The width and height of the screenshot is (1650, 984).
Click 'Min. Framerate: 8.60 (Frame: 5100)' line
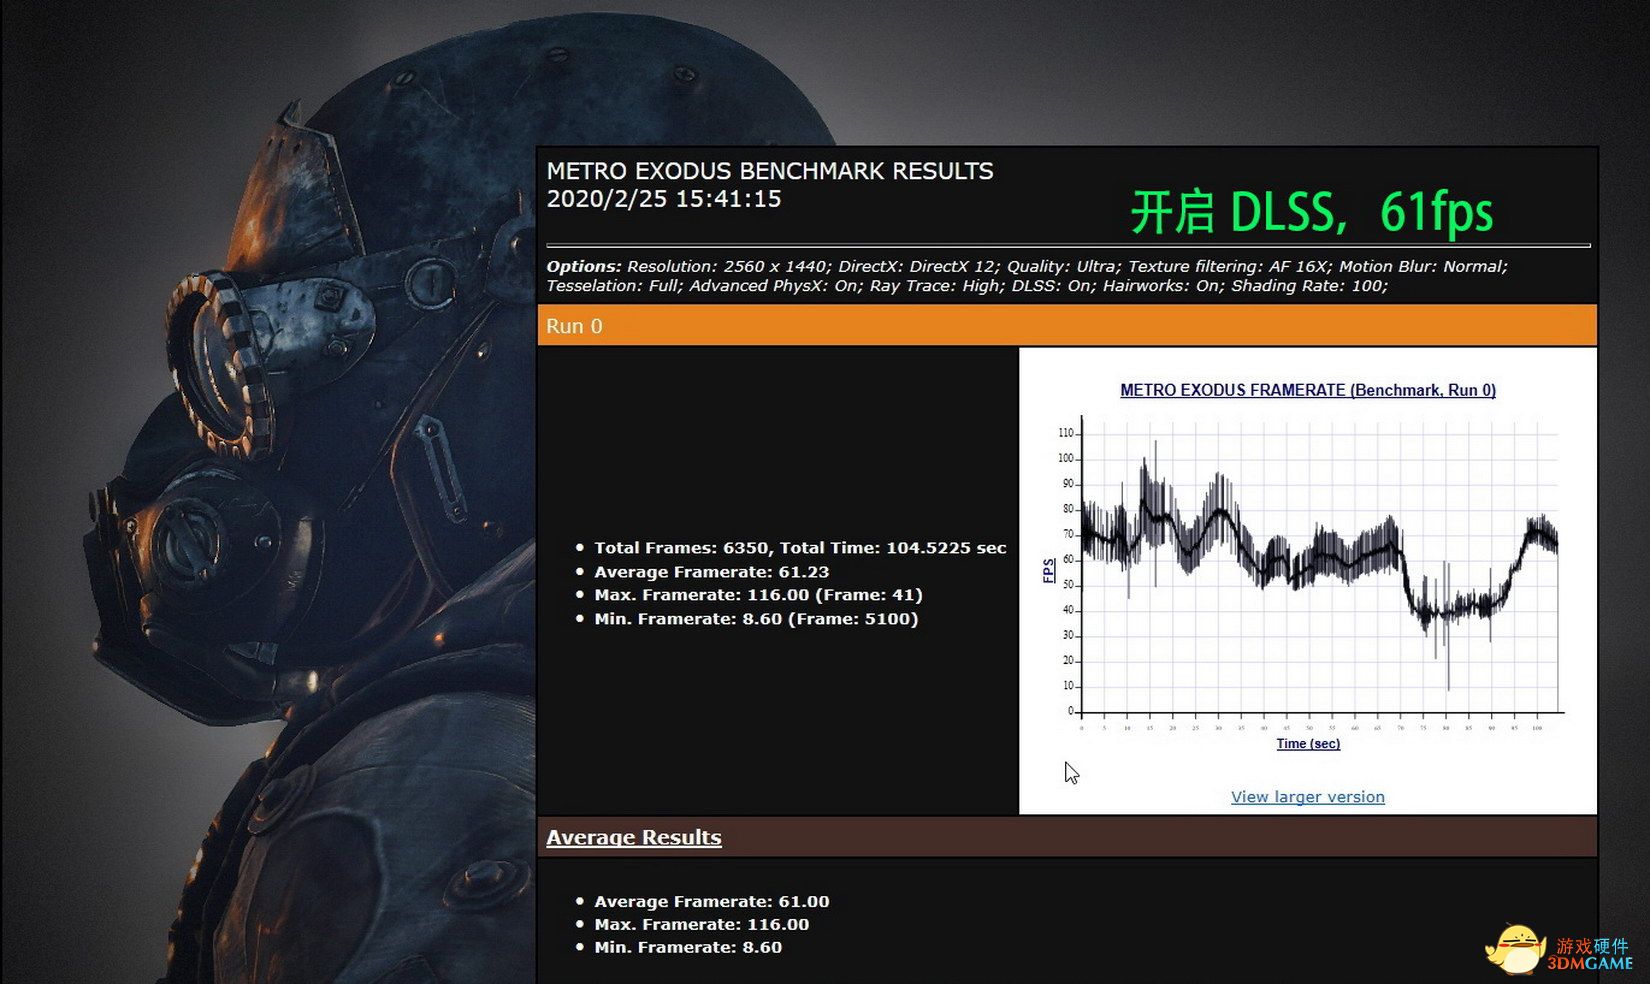coord(756,619)
